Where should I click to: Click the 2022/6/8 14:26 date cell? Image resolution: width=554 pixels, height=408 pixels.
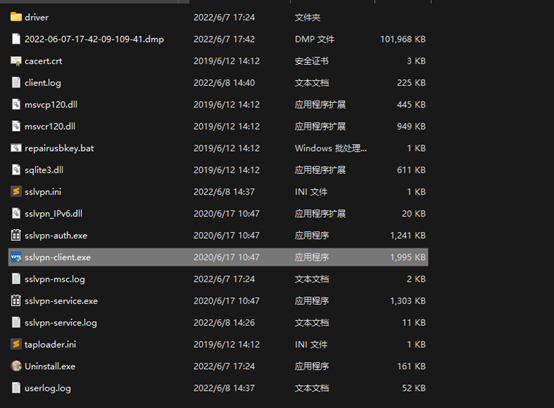pos(224,323)
